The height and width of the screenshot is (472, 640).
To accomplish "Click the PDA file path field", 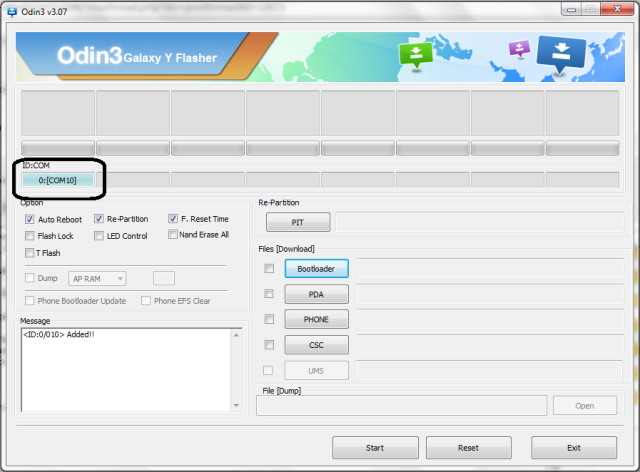I will point(490,294).
